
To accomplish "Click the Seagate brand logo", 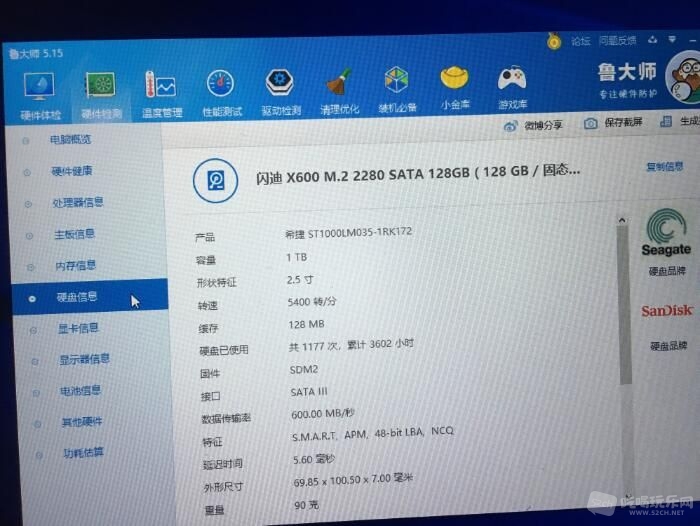I will (x=666, y=233).
